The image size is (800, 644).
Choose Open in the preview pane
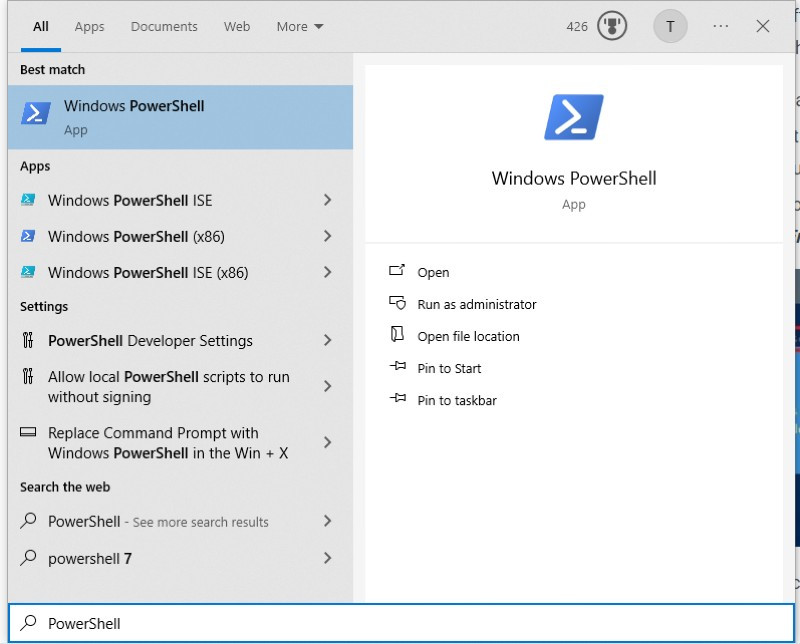(433, 273)
